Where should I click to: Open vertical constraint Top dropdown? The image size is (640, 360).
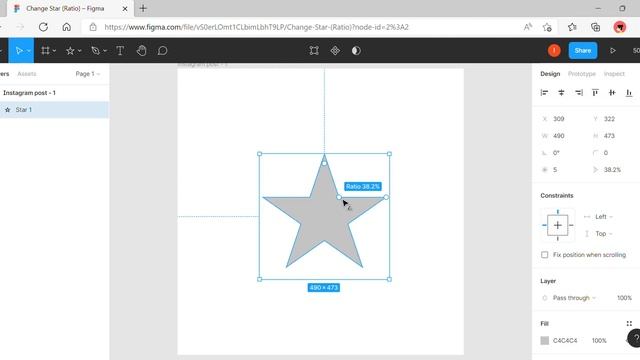(604, 234)
